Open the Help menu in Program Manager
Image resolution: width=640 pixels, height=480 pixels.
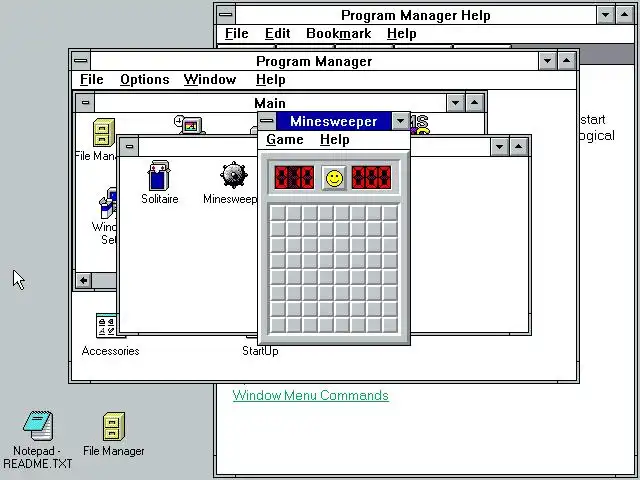coord(270,80)
